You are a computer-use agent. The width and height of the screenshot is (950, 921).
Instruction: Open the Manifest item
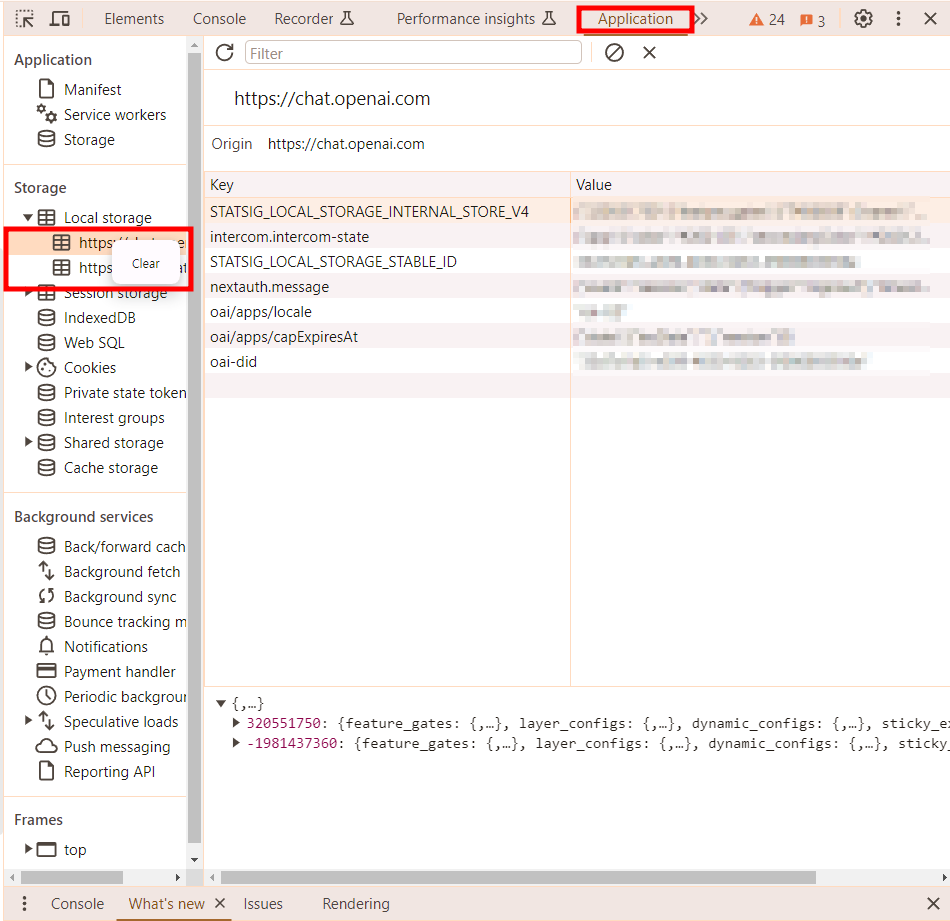(92, 90)
